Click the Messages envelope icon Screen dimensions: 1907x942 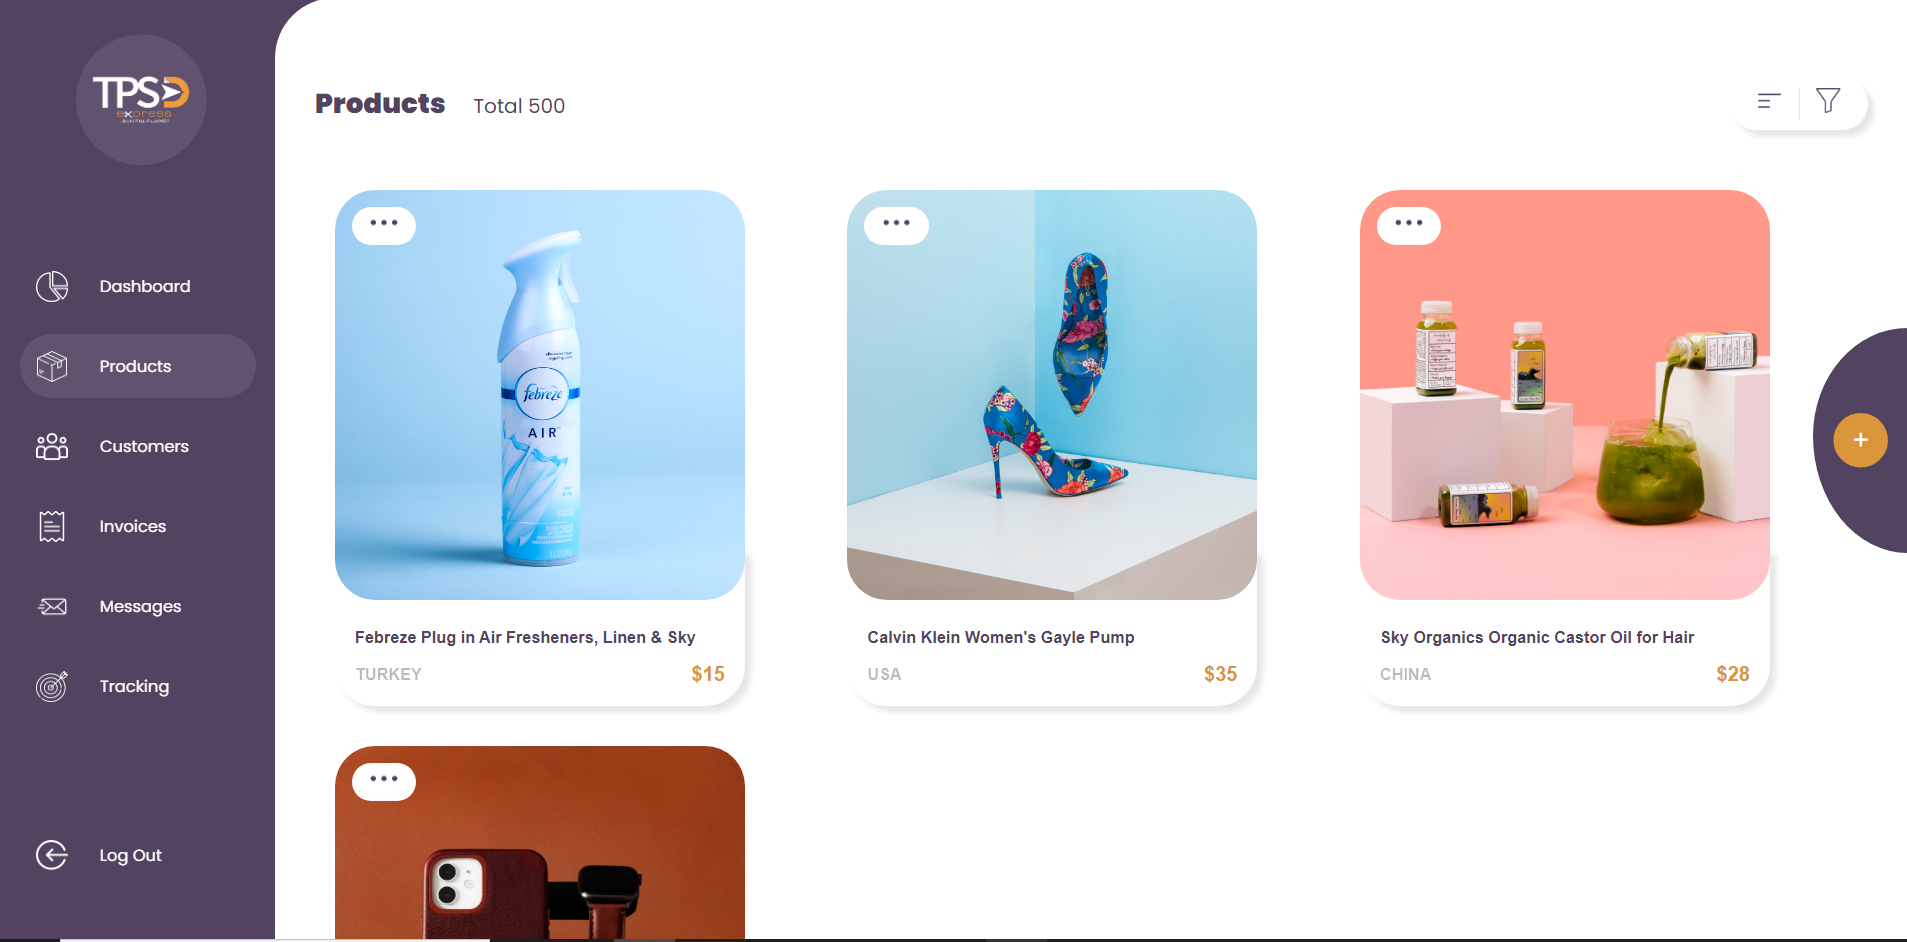[x=52, y=606]
